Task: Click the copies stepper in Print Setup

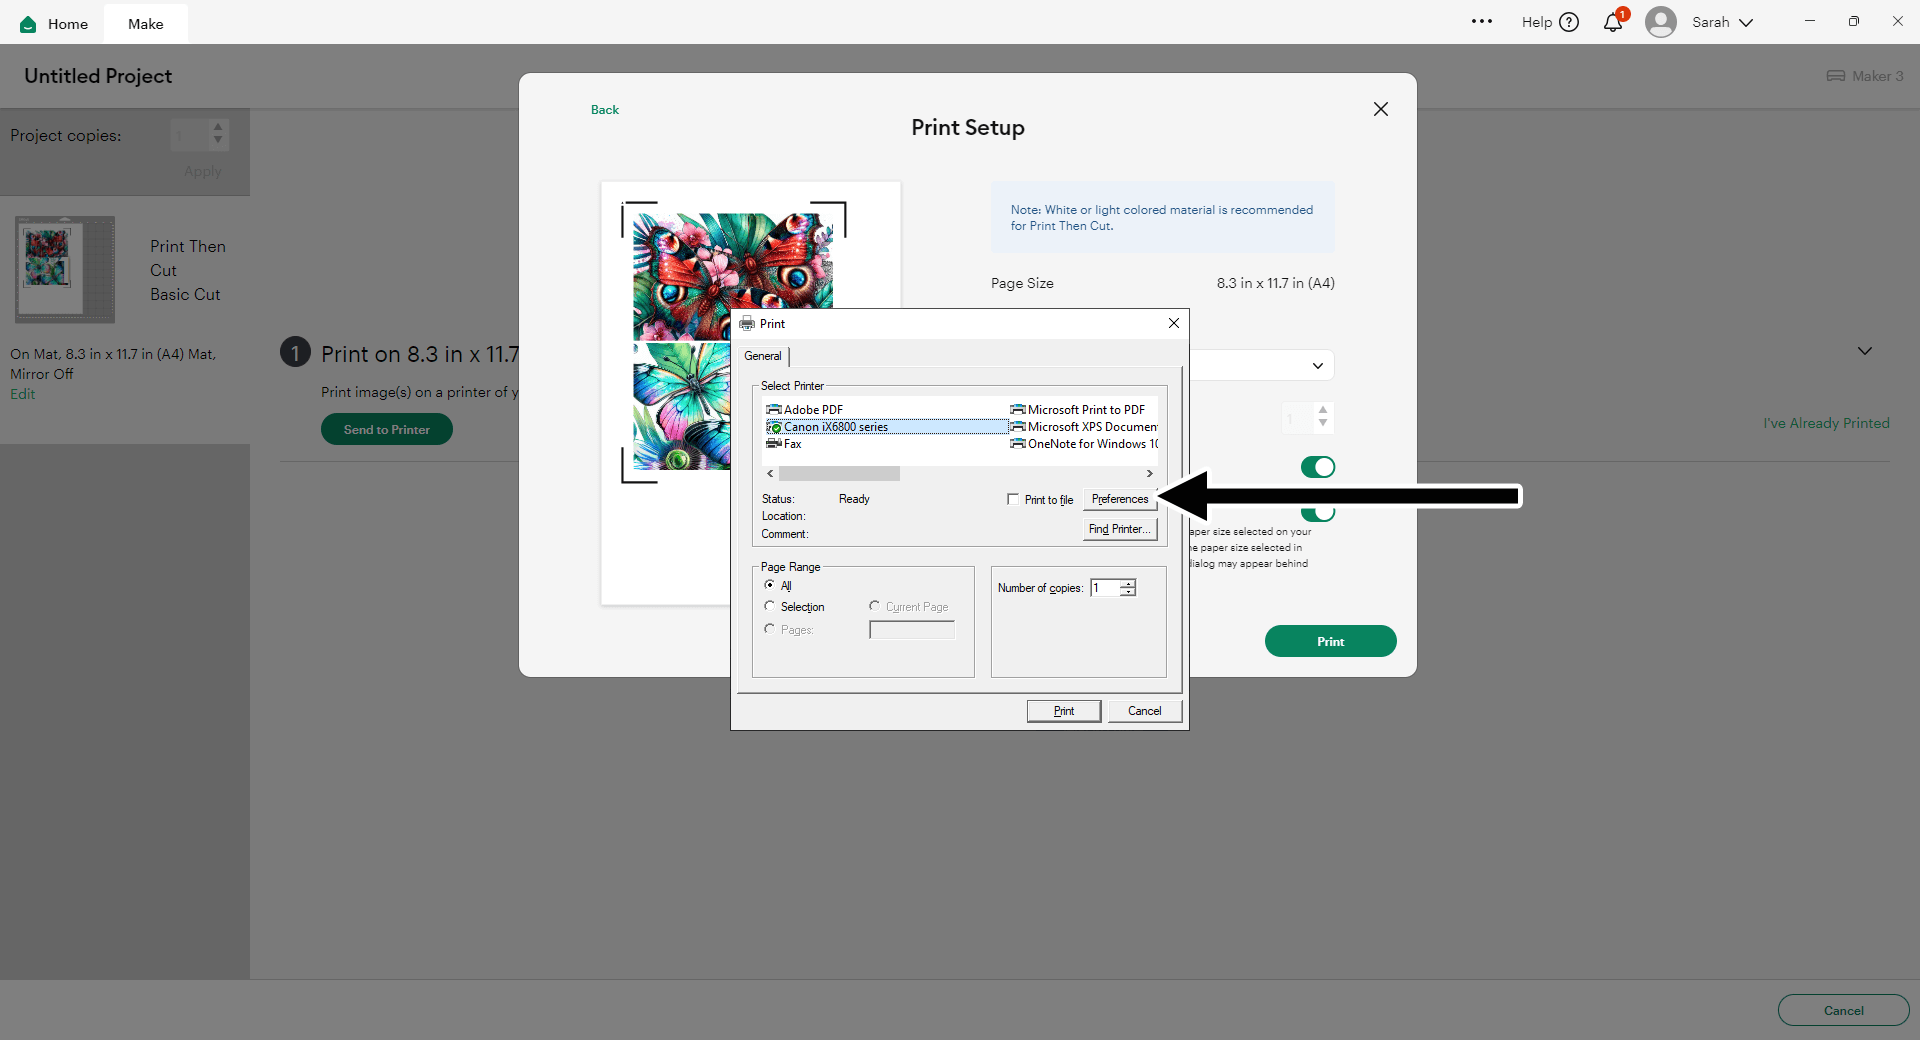Action: click(1323, 416)
